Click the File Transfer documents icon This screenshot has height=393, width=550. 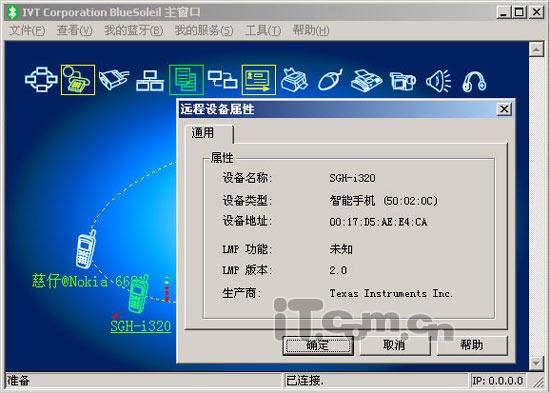(x=186, y=80)
